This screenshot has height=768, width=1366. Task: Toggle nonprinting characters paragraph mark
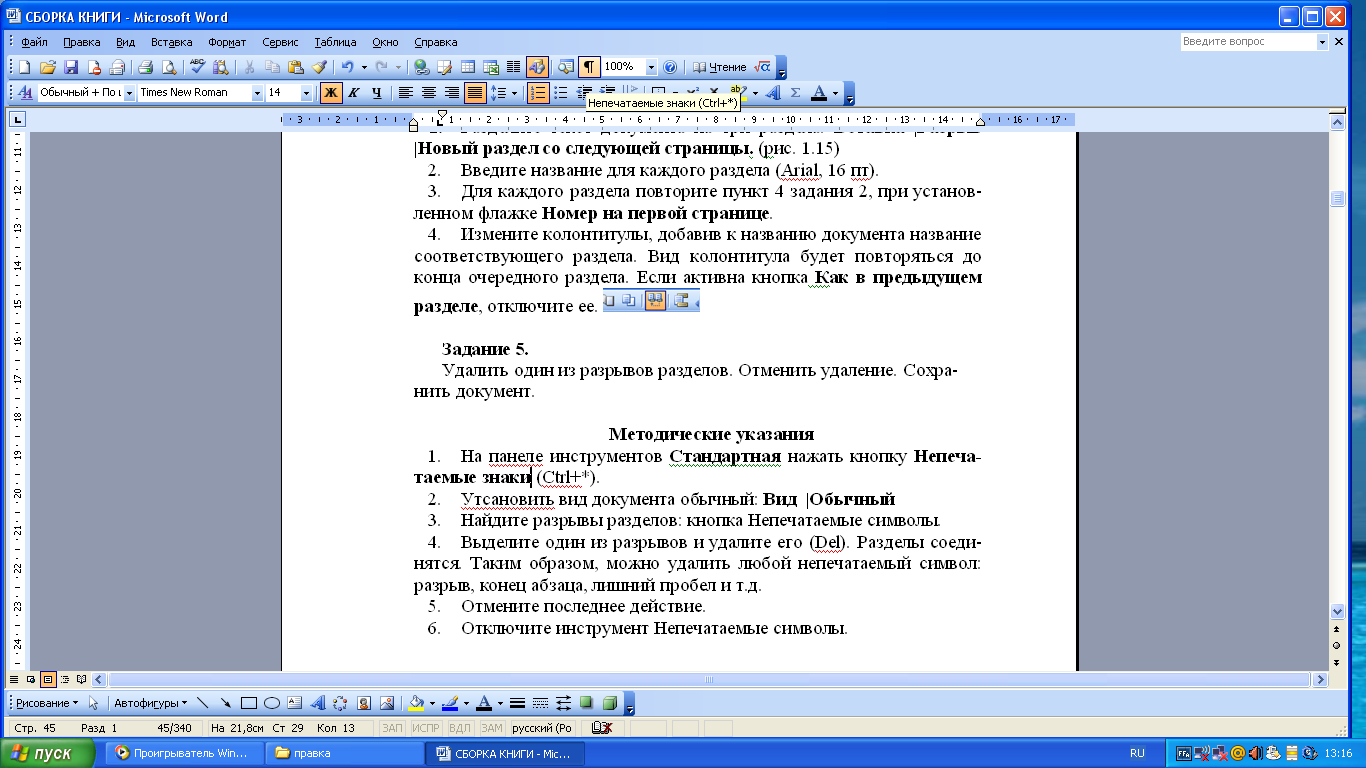pos(590,67)
